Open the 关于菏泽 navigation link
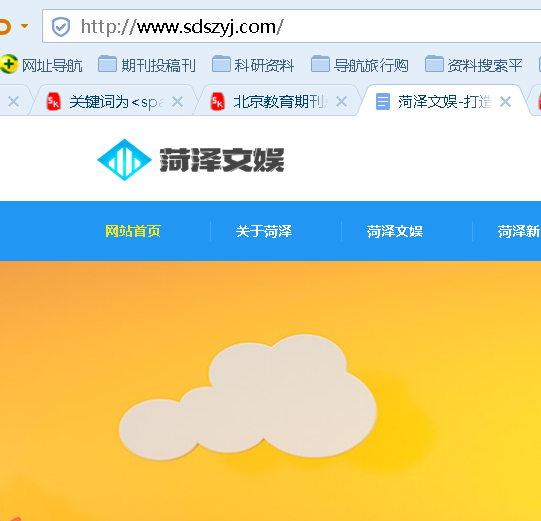 point(264,231)
